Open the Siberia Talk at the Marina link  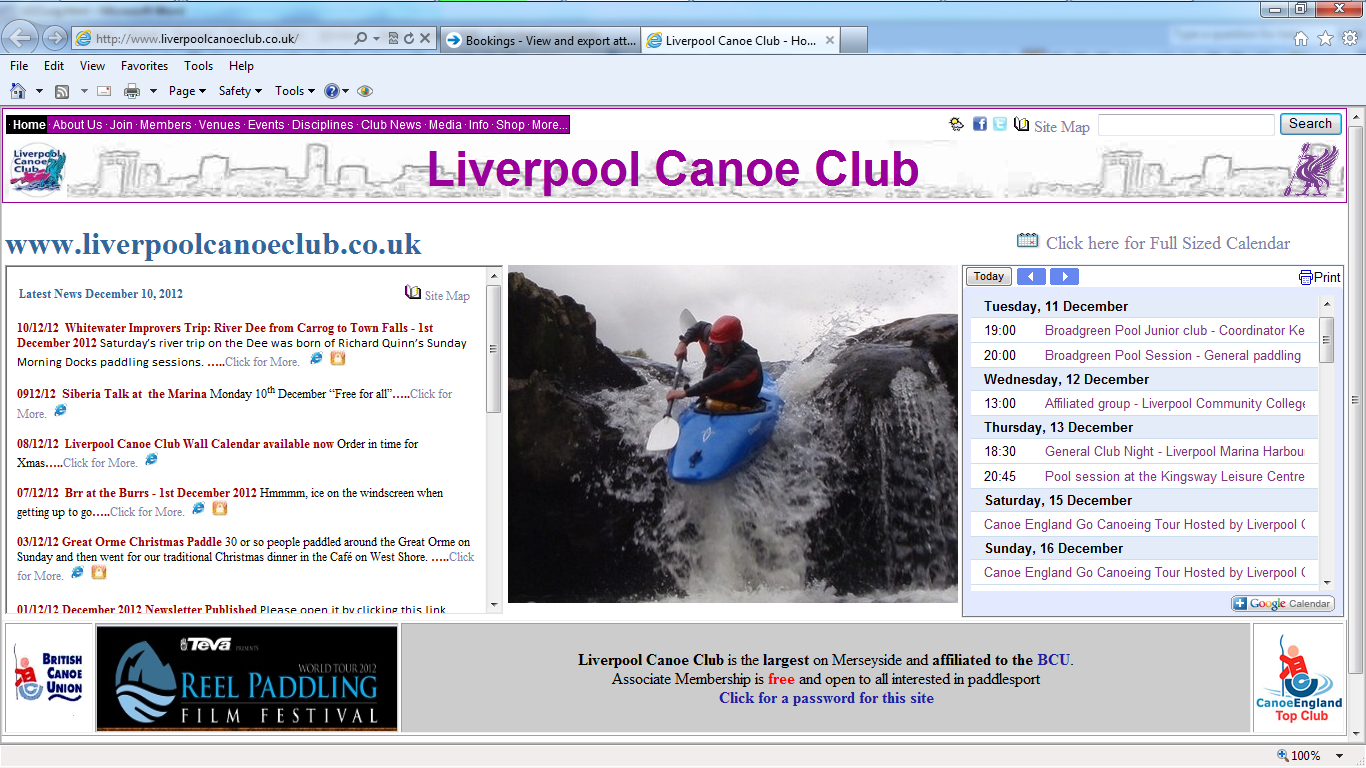[x=134, y=394]
